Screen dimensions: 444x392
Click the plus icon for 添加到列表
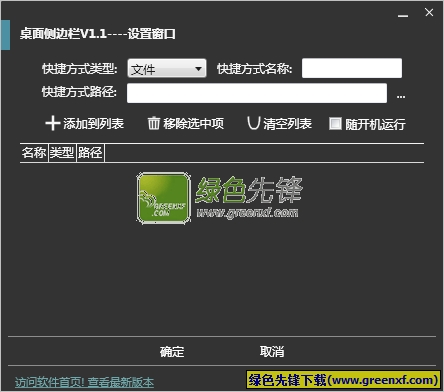(x=53, y=123)
